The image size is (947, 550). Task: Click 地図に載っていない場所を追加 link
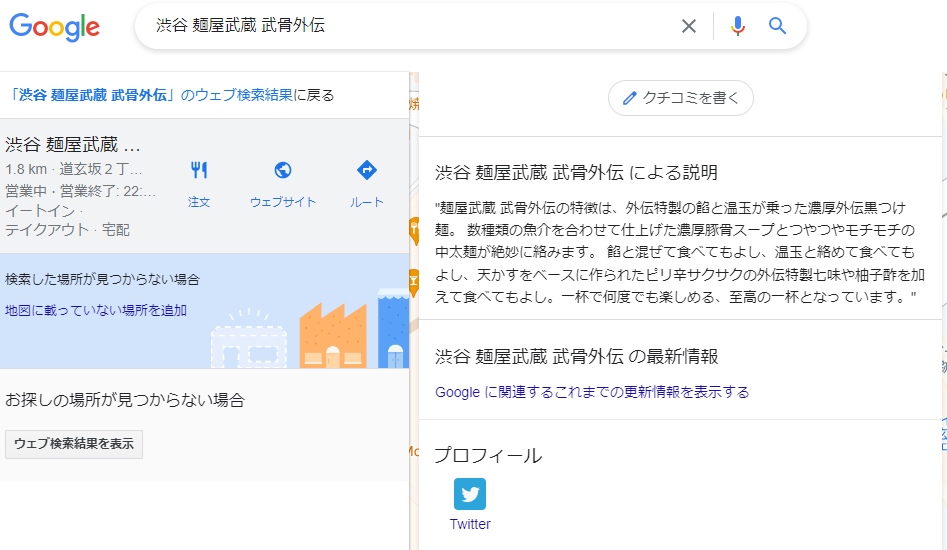pos(96,310)
